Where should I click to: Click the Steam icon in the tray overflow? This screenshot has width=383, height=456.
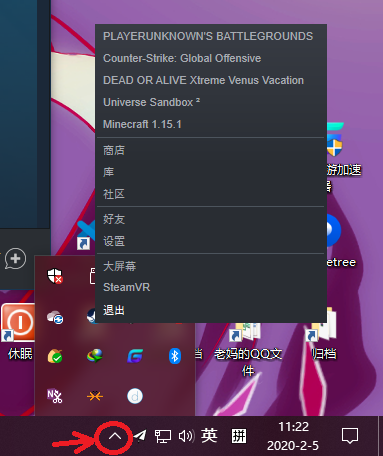pyautogui.click(x=91, y=316)
